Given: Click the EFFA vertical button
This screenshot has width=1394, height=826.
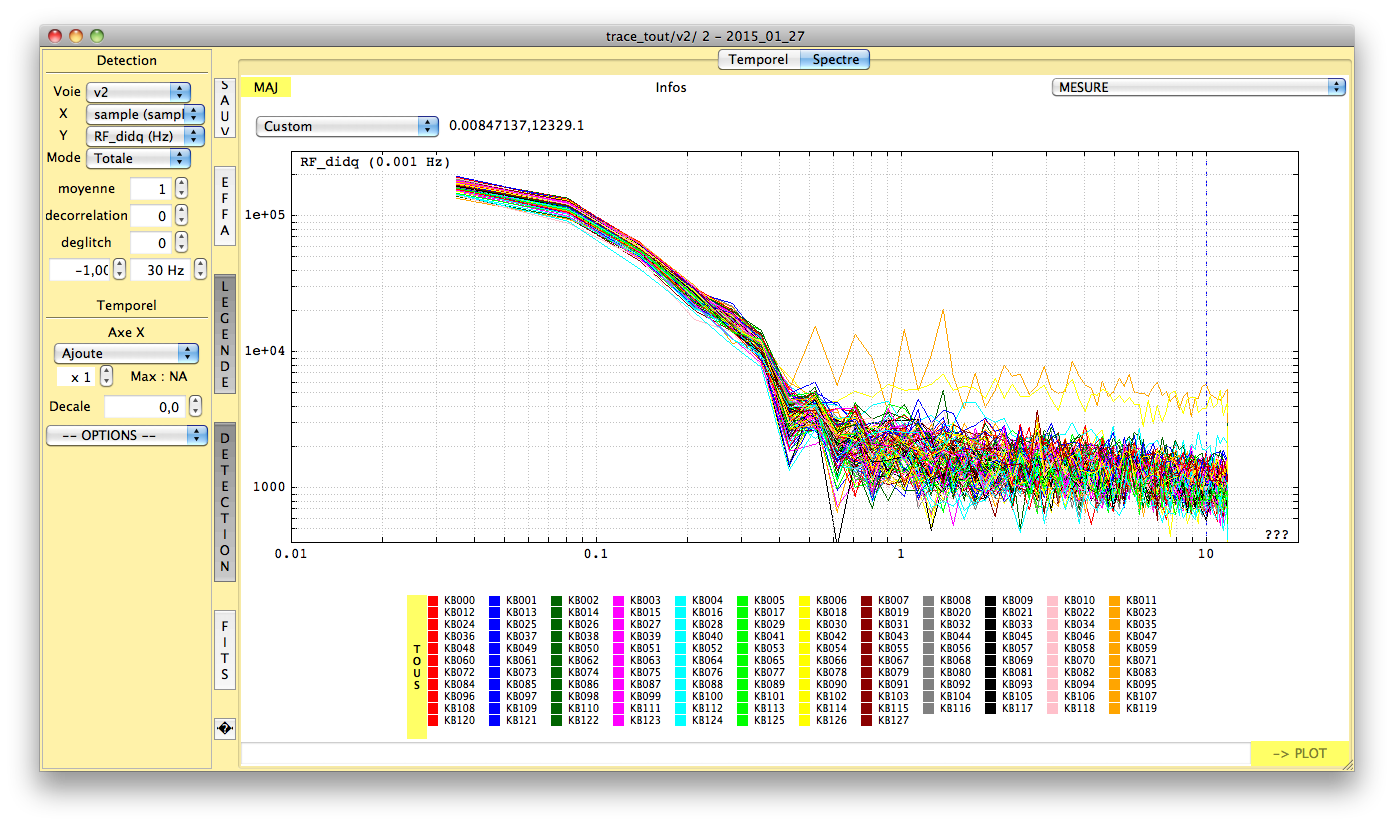Looking at the screenshot, I should 225,206.
